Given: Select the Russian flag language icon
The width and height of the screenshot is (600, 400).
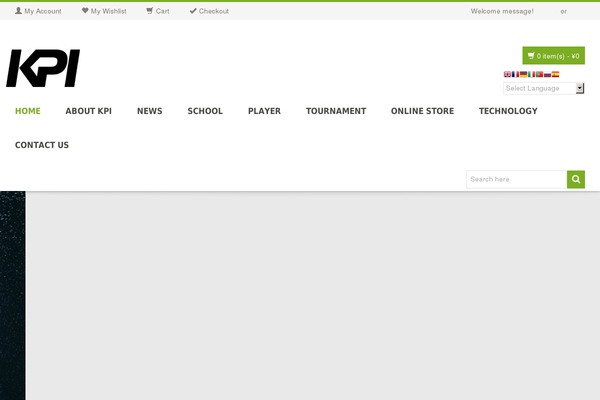Looking at the screenshot, I should [x=548, y=74].
